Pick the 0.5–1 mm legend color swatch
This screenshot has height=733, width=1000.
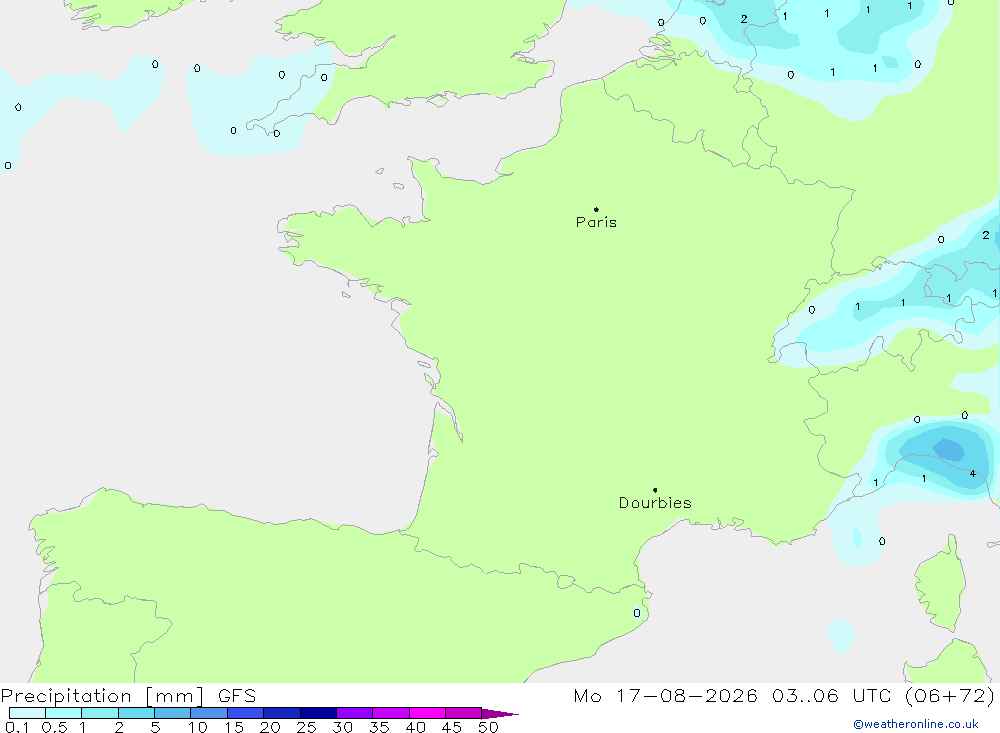coord(63,713)
